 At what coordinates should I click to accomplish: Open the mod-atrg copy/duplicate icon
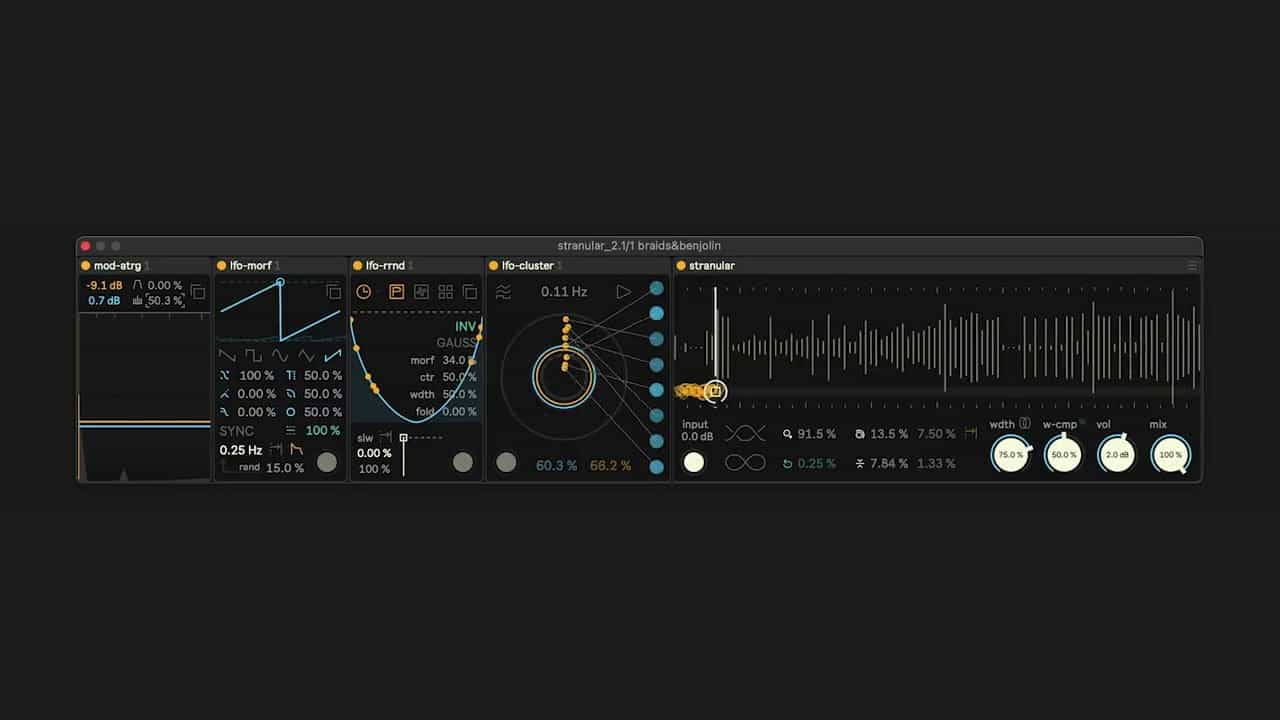coord(198,292)
